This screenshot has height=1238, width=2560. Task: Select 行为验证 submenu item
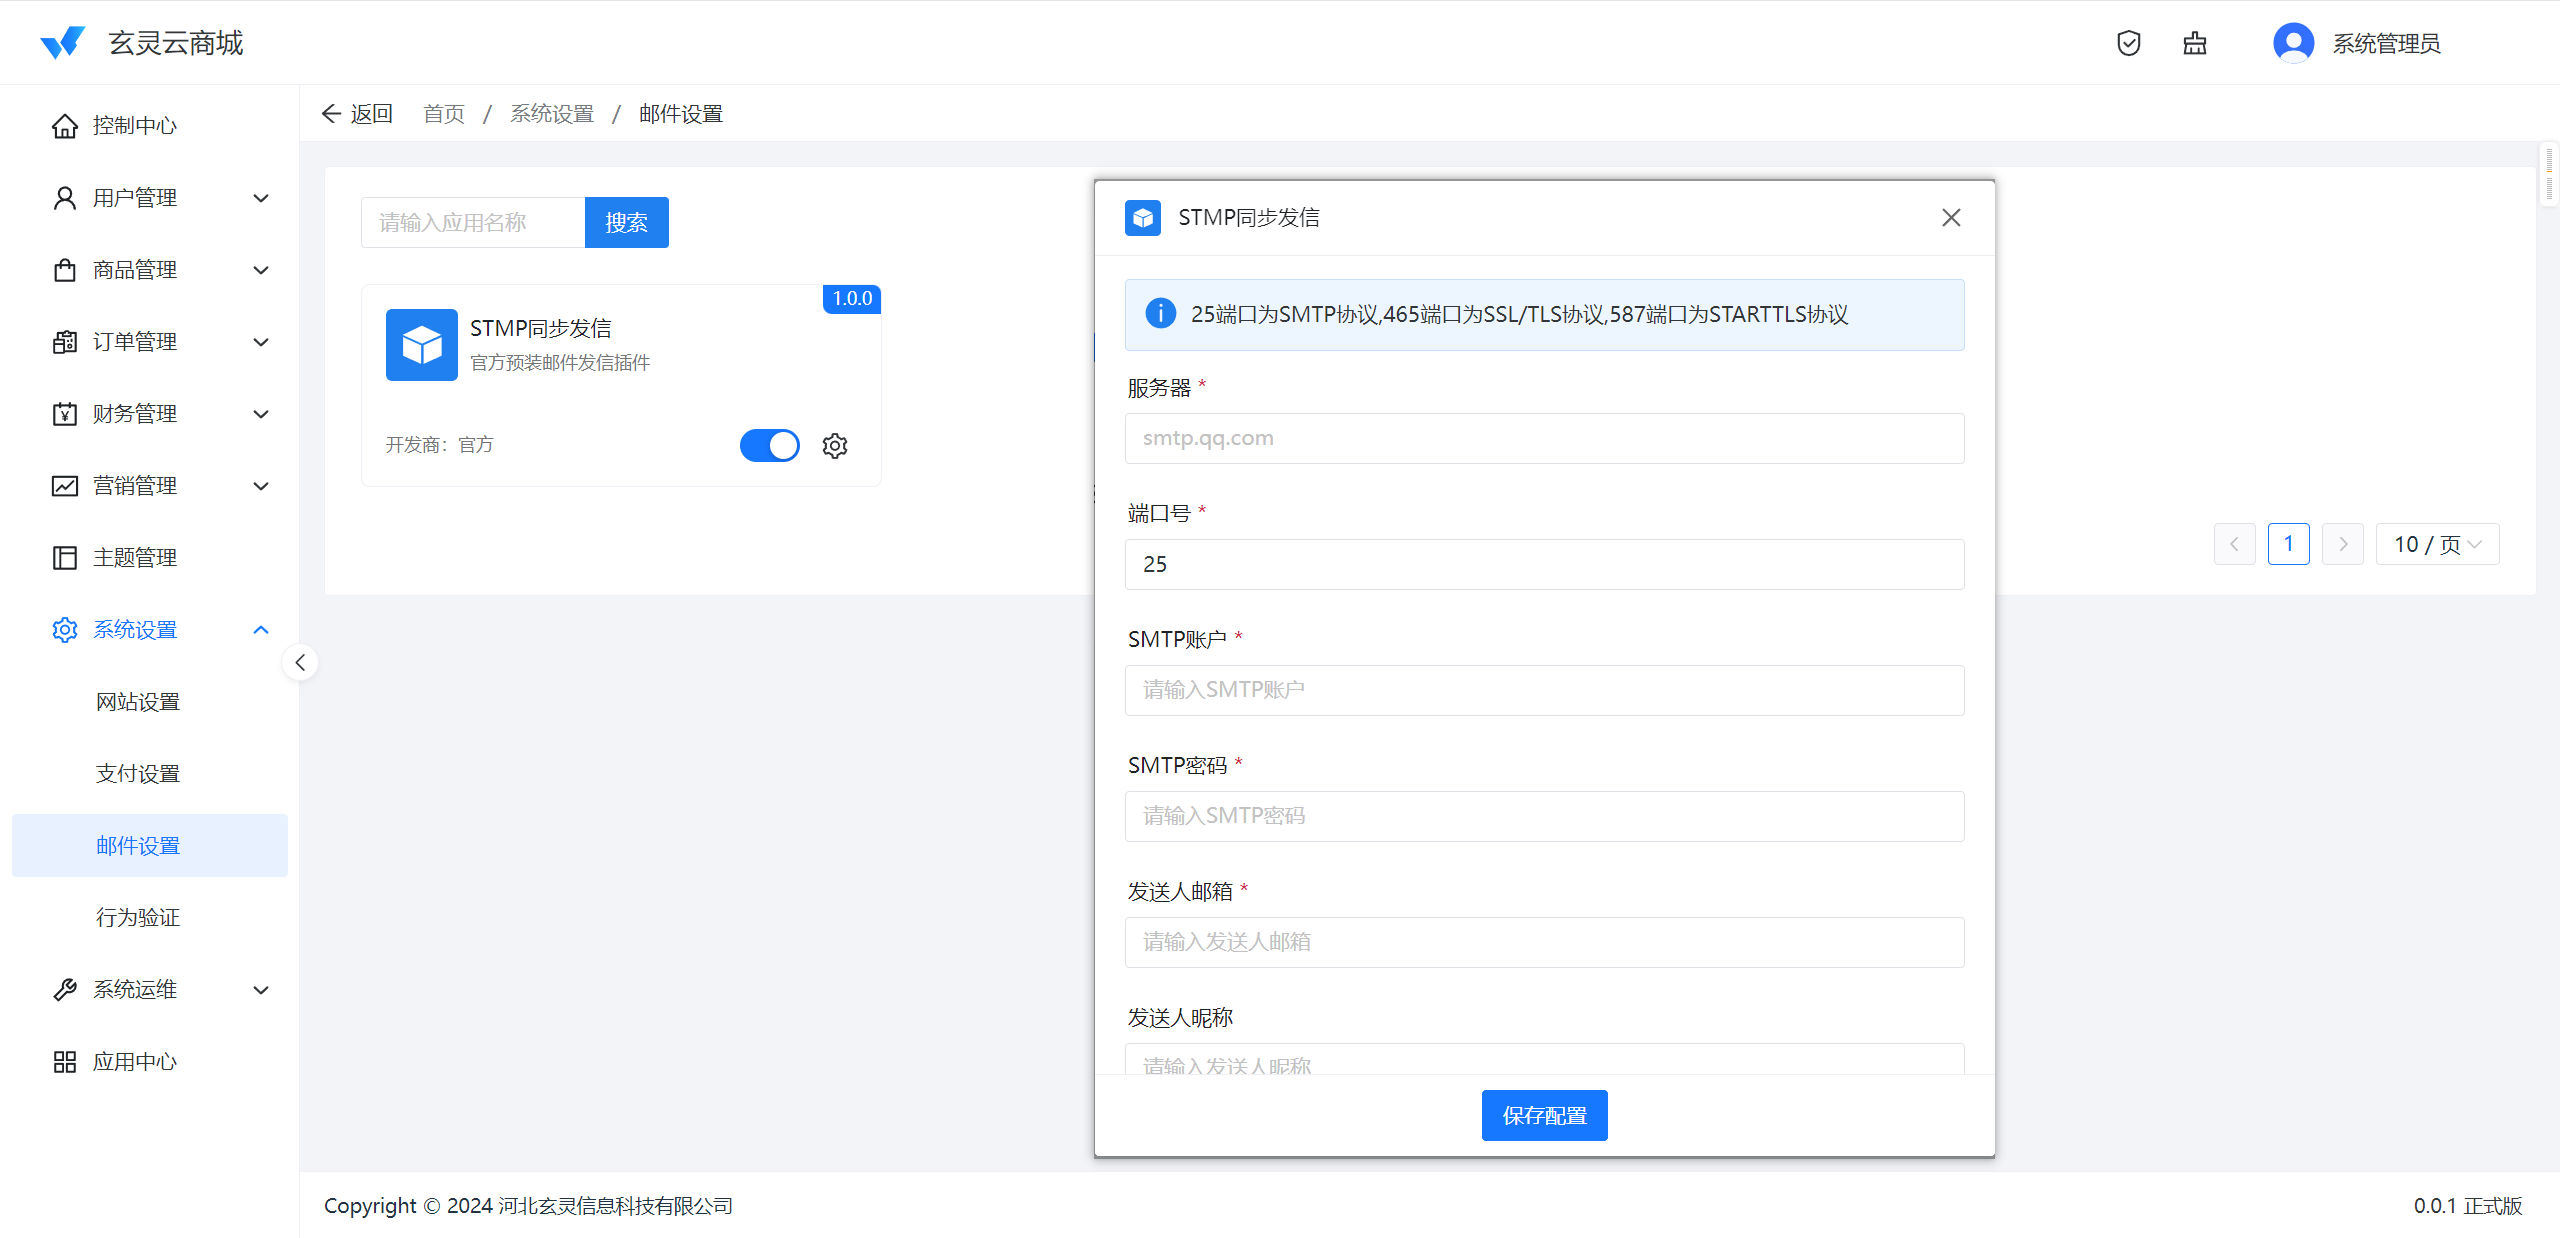[138, 918]
